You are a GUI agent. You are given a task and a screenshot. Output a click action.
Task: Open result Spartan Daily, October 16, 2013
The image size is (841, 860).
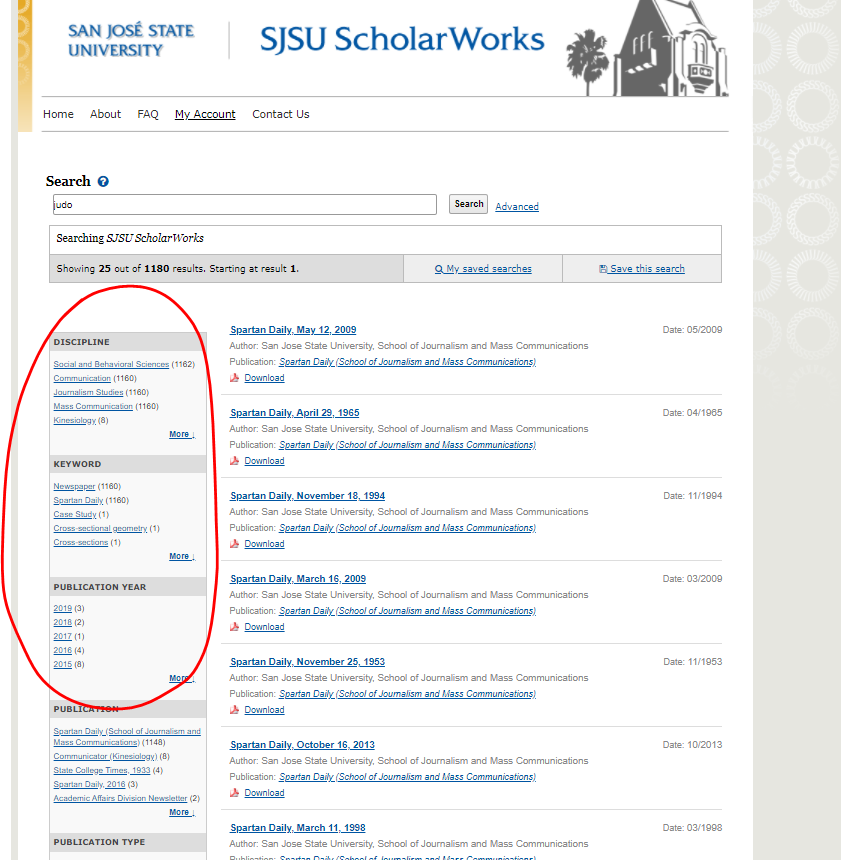coord(302,745)
